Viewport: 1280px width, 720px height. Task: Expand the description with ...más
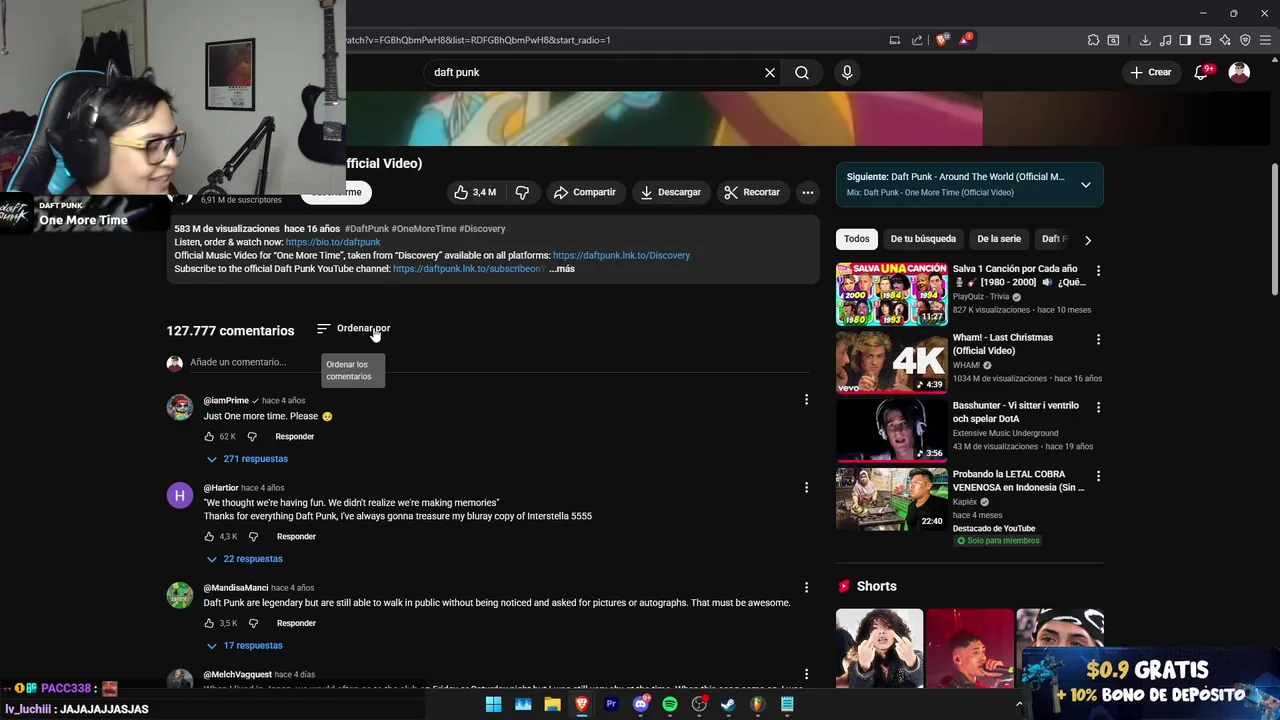[562, 269]
